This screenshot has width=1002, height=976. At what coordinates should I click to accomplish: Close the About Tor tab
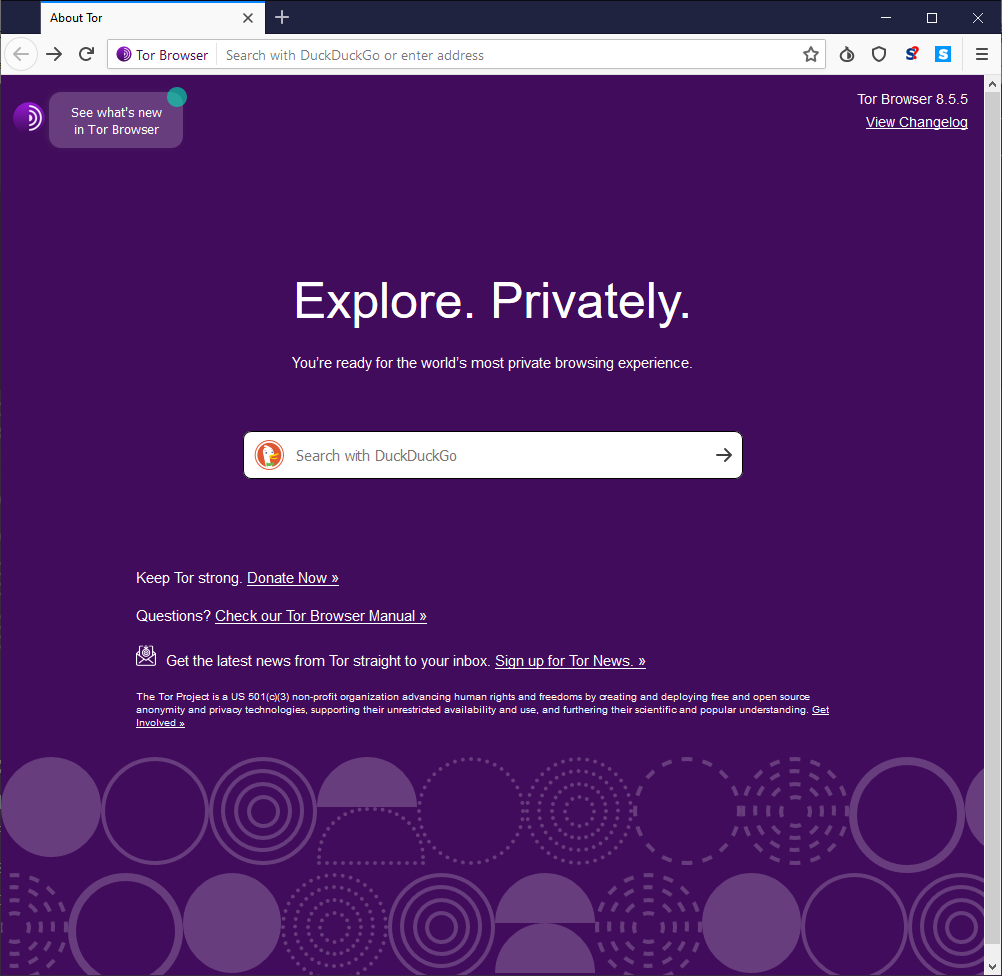[248, 18]
